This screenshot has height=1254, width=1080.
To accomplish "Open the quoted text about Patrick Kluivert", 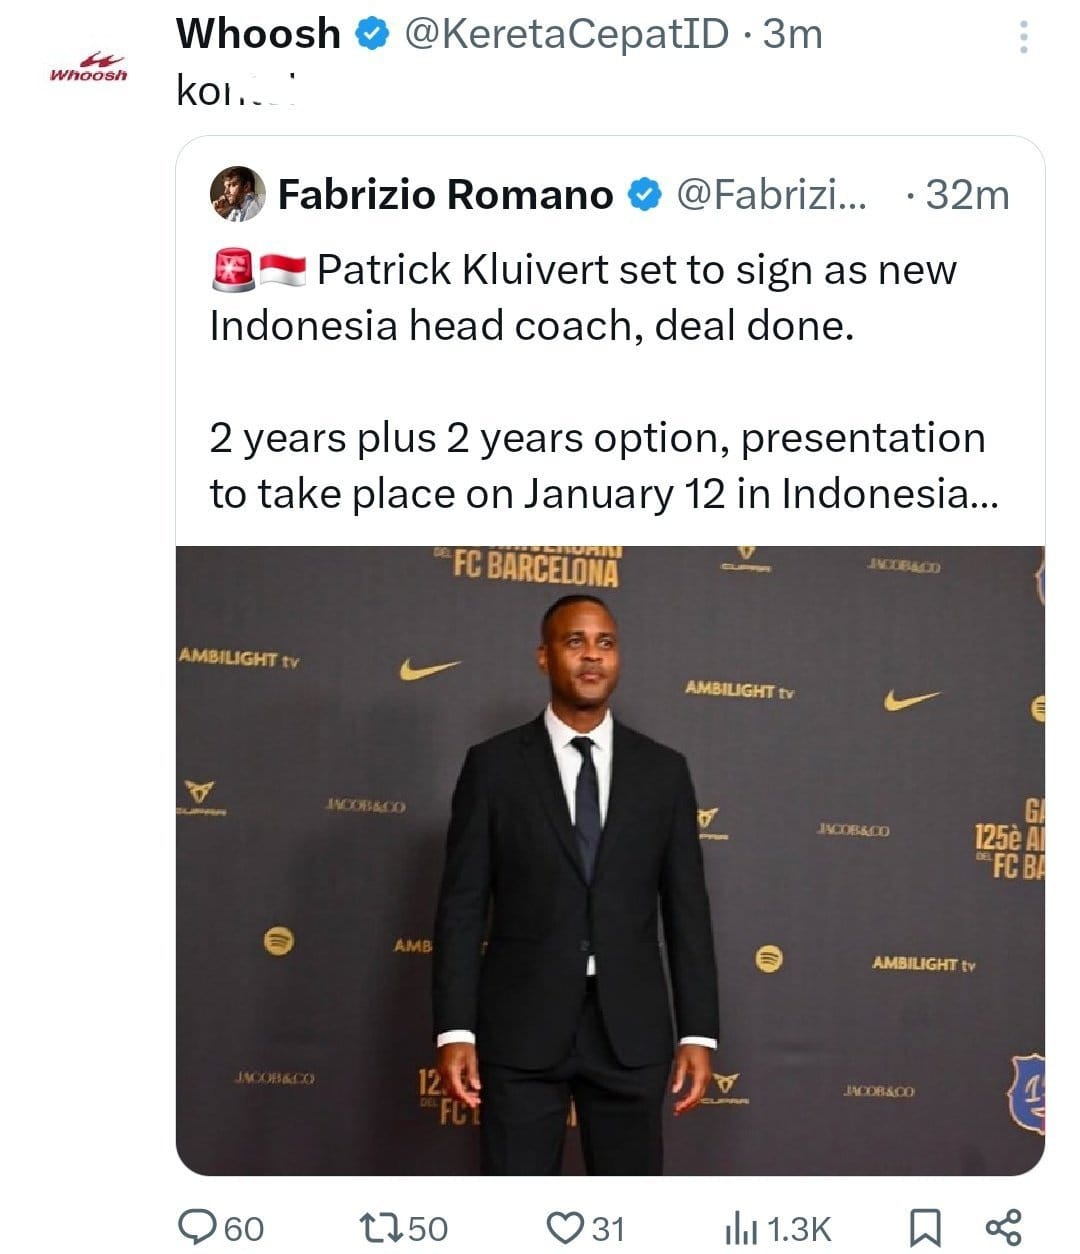I will point(583,298).
